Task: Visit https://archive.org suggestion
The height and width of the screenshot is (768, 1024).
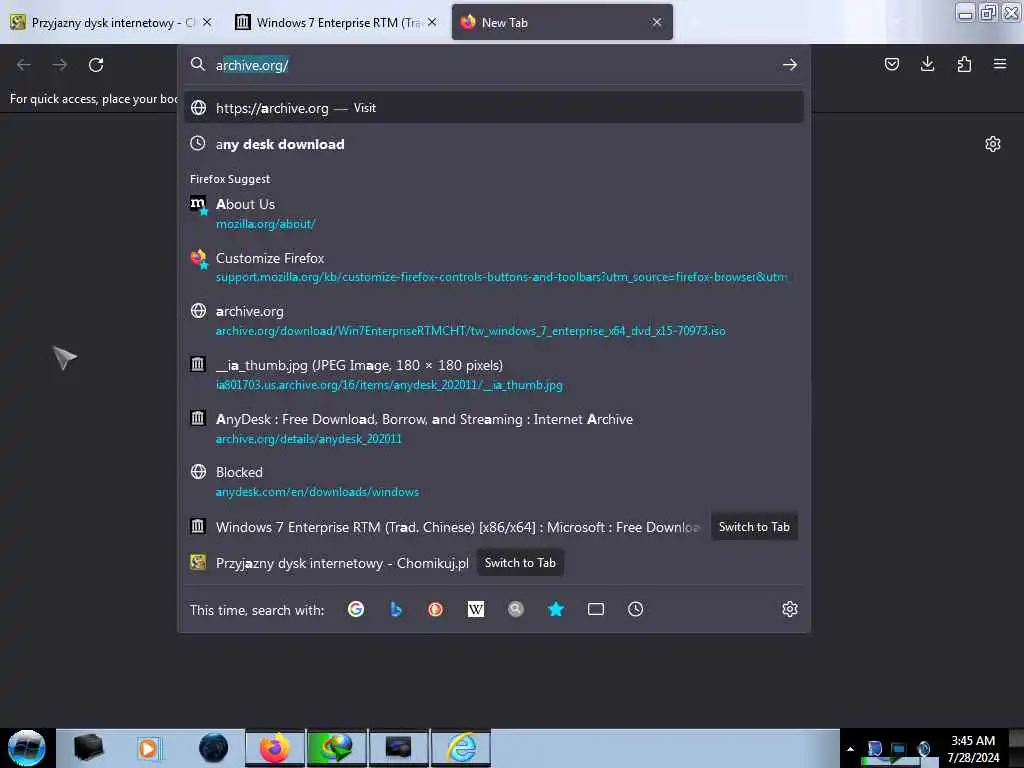Action: click(494, 108)
